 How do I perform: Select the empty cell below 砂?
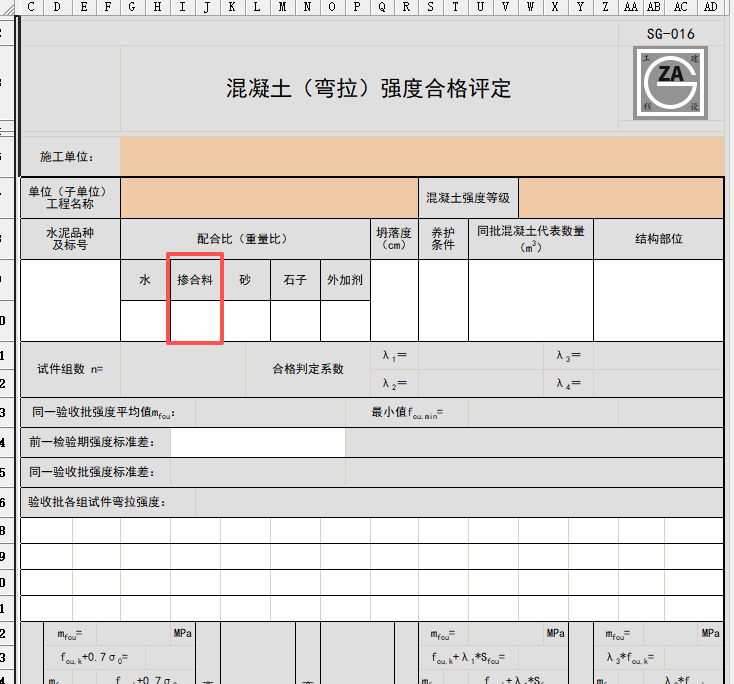click(245, 321)
